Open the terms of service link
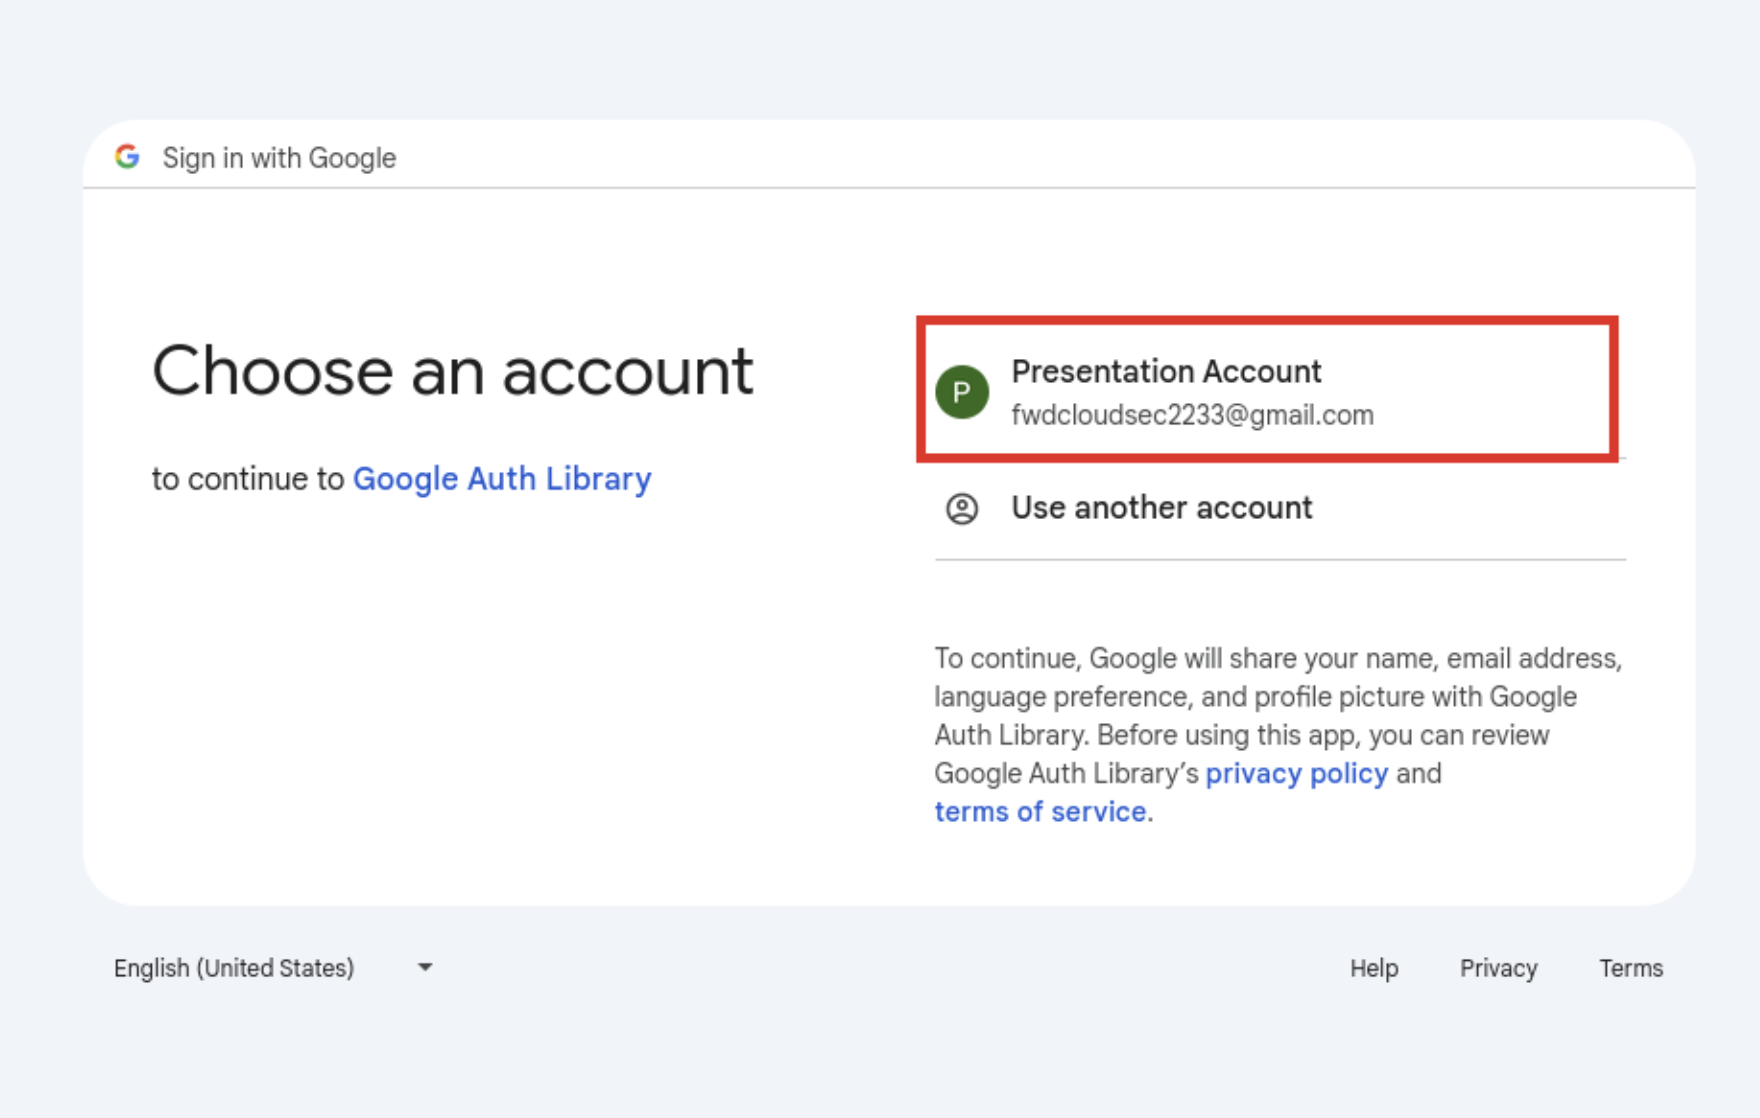Viewport: 1760px width, 1118px height. pos(1040,811)
